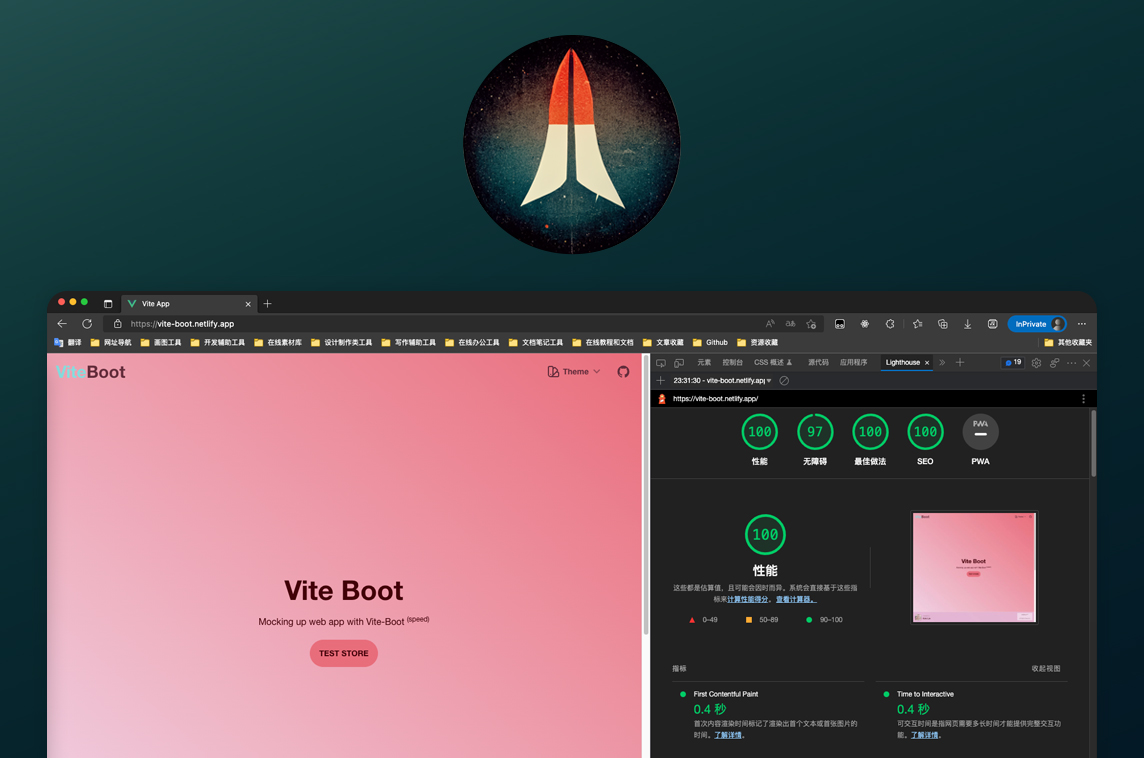1144x758 pixels.
Task: Switch to the 控制台 DevTools tab
Action: [733, 363]
